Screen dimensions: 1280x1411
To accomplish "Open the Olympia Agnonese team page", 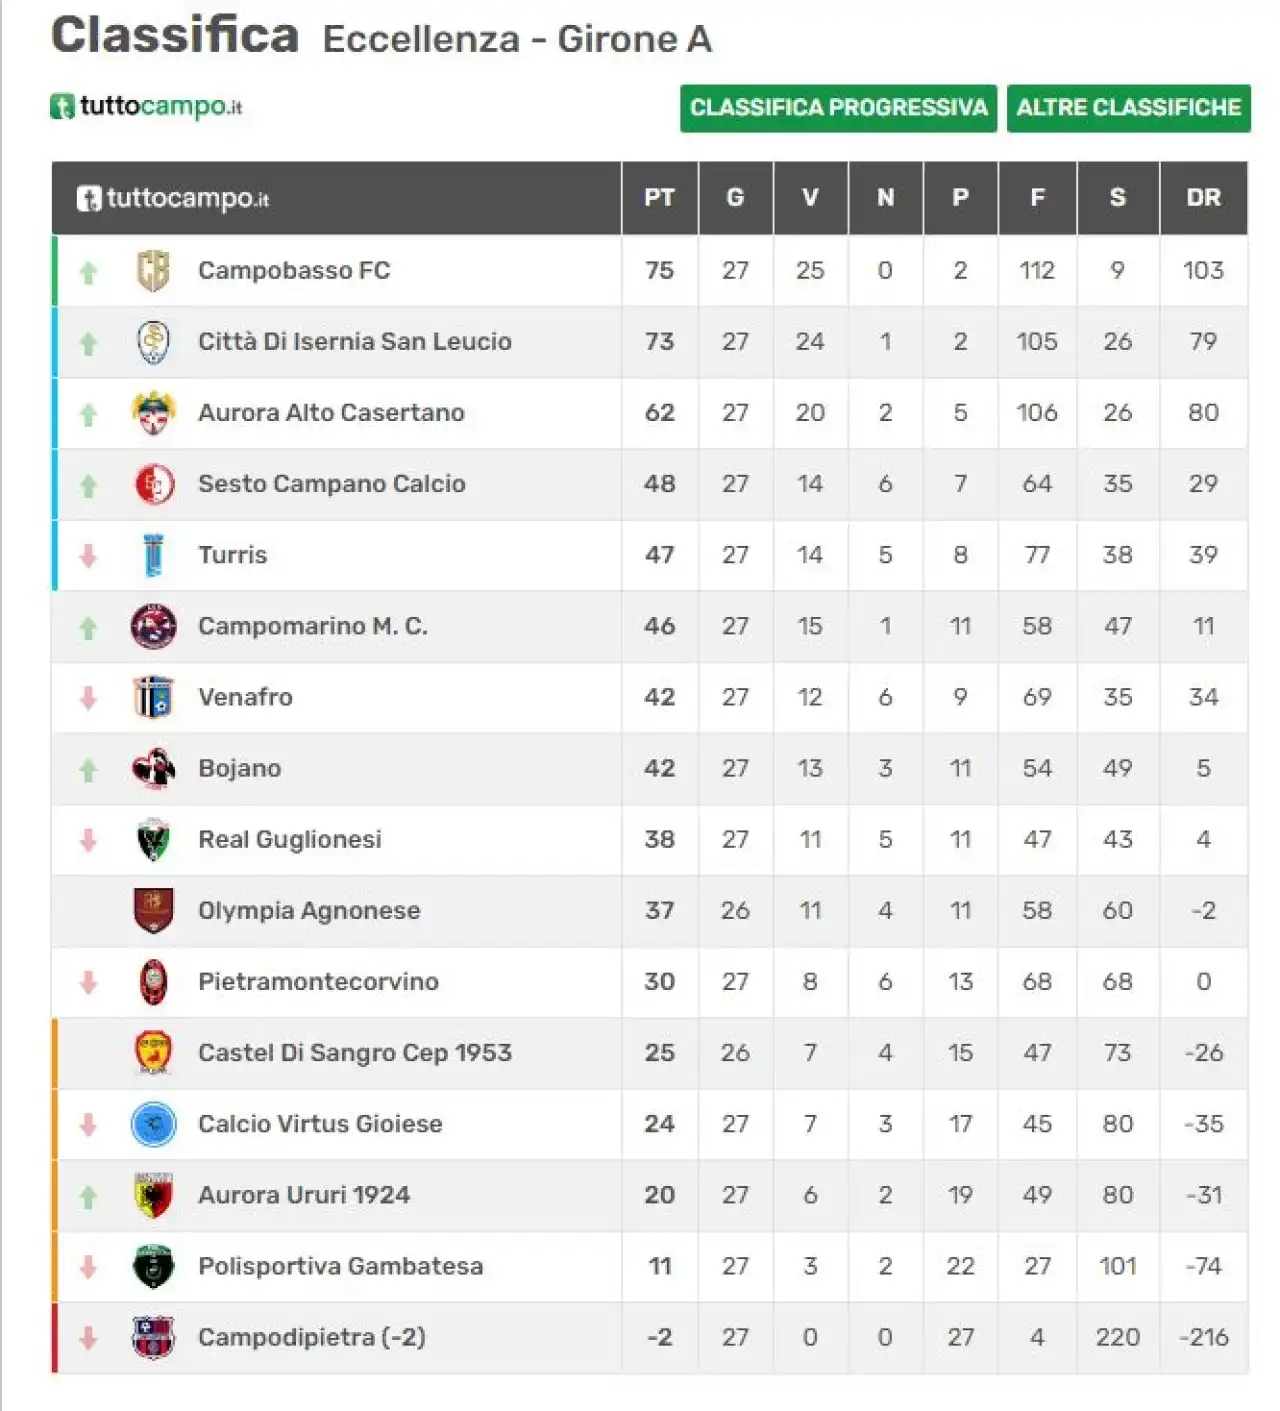I will tap(309, 911).
